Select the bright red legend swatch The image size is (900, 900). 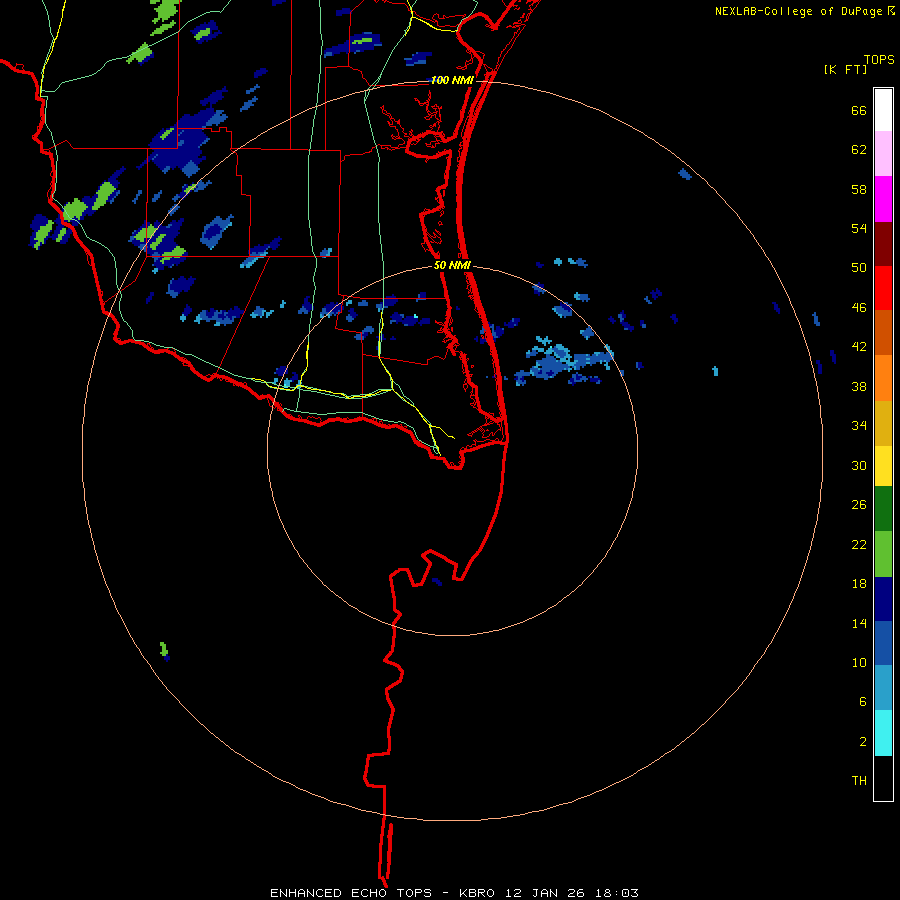point(883,288)
